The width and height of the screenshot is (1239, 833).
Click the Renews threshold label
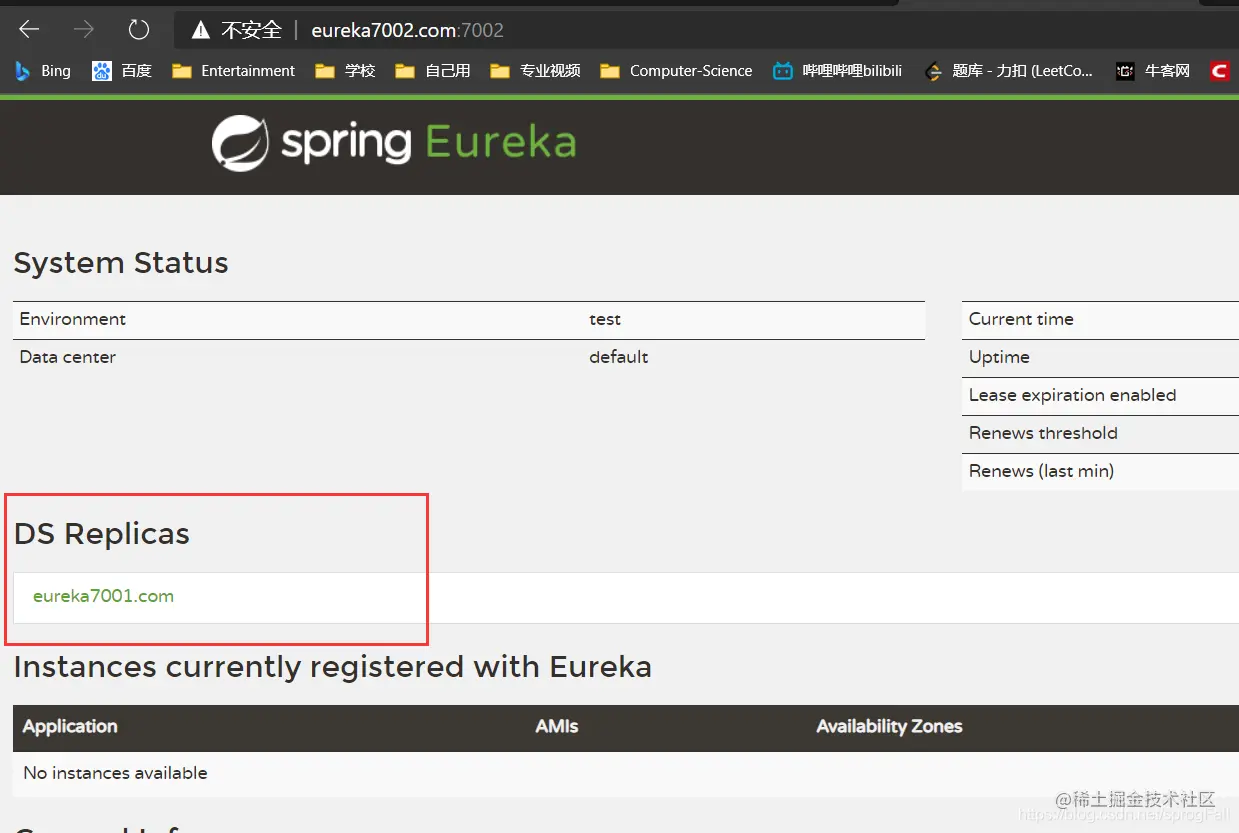1043,433
